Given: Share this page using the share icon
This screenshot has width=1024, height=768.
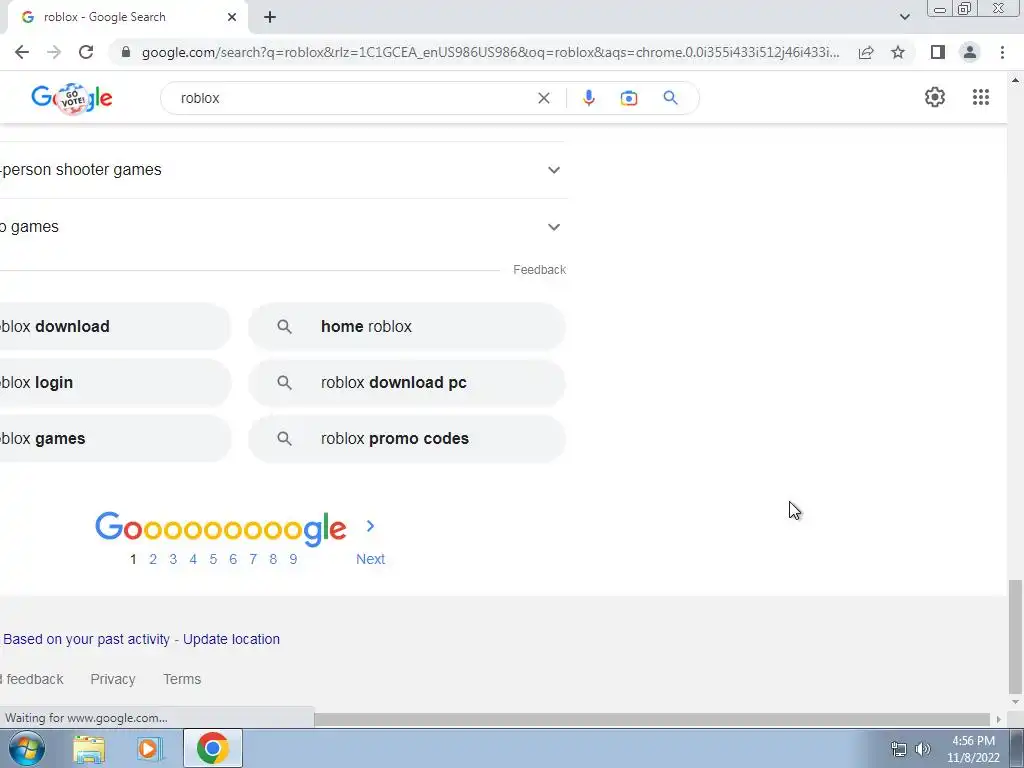Looking at the screenshot, I should (866, 52).
